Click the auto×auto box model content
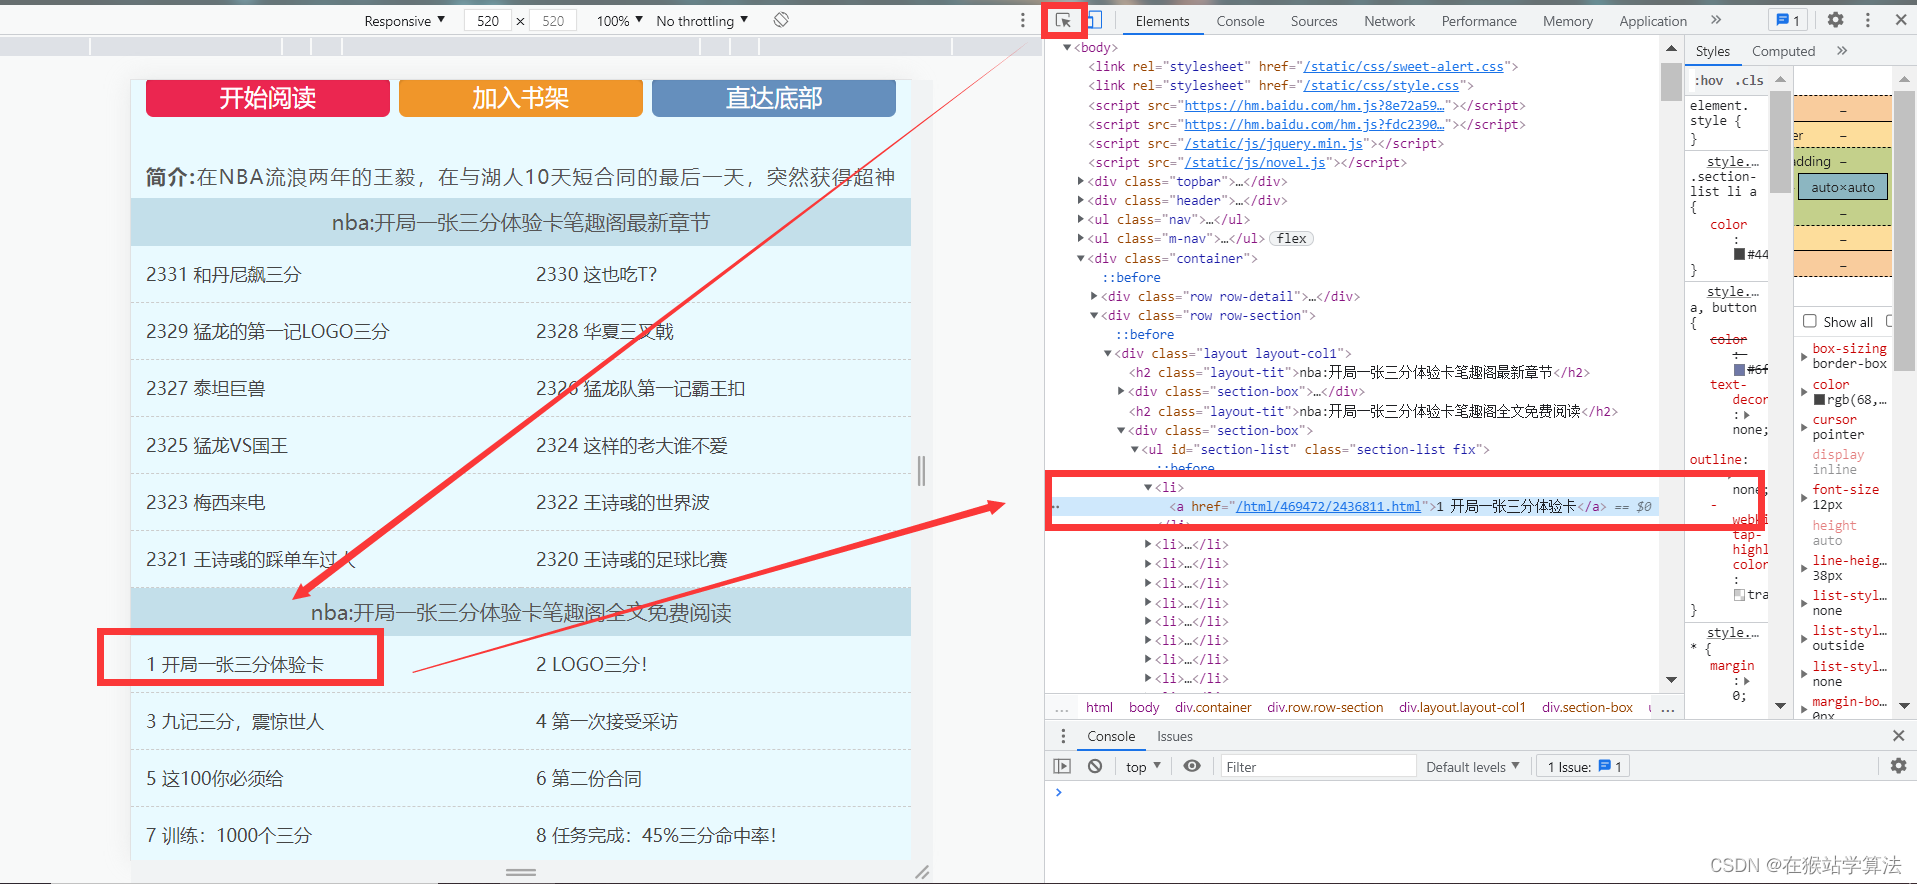Viewport: 1917px width, 884px height. [x=1842, y=187]
